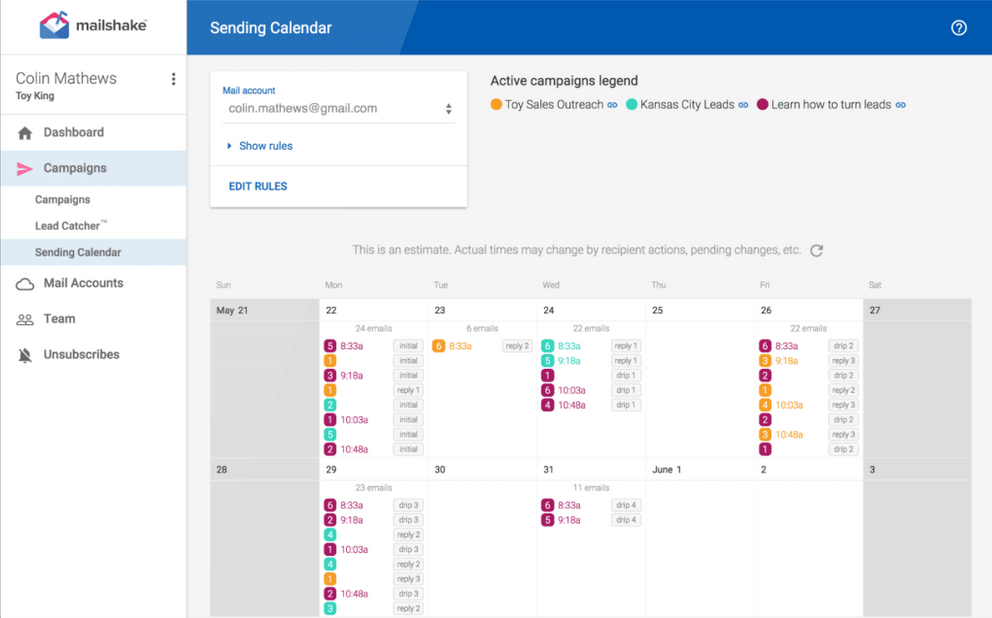992x618 pixels.
Task: Click the orange 1 badge on May 29
Action: pyautogui.click(x=330, y=579)
